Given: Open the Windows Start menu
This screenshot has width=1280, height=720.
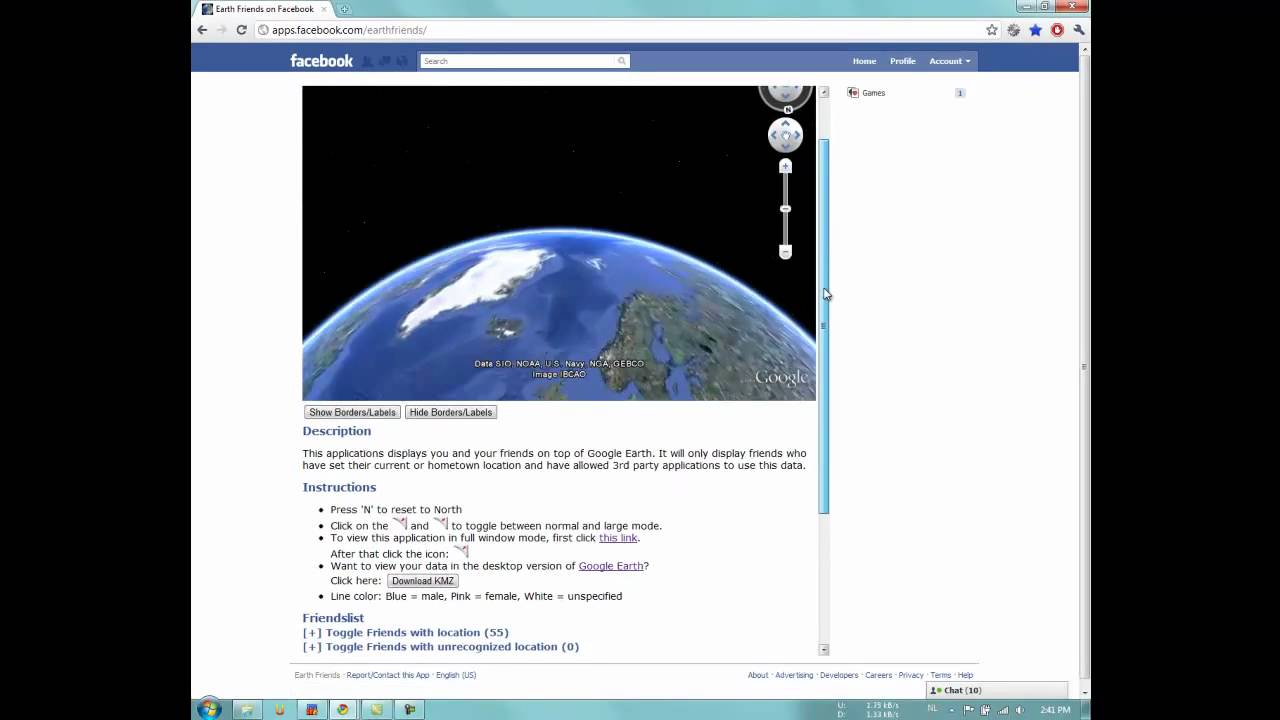Looking at the screenshot, I should tap(209, 709).
